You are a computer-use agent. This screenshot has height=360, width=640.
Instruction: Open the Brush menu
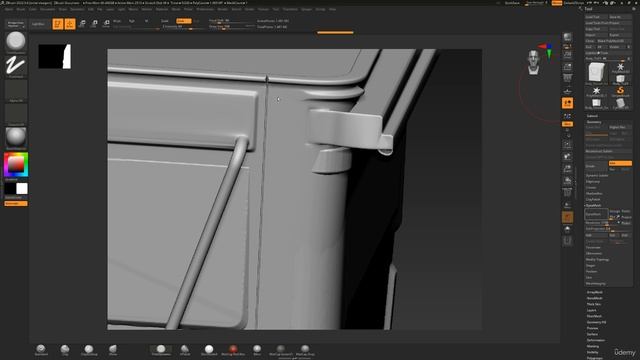[20, 9]
